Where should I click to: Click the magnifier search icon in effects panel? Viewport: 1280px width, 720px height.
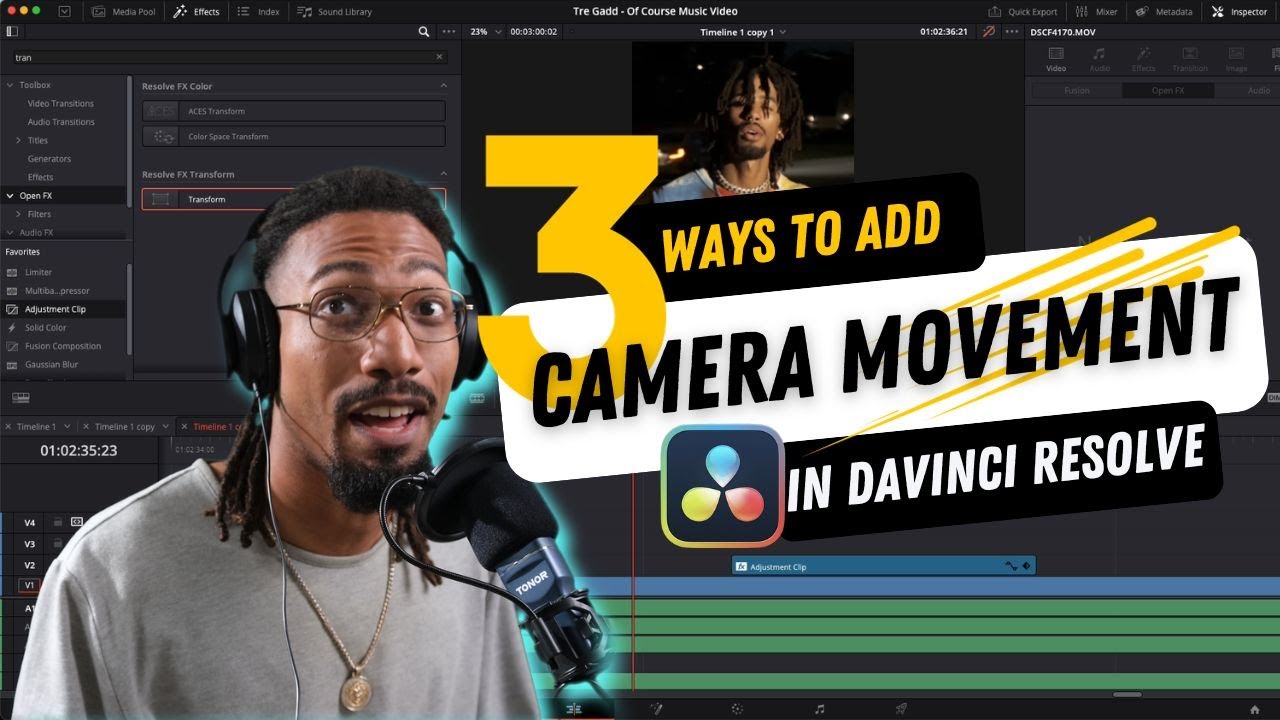coord(424,32)
